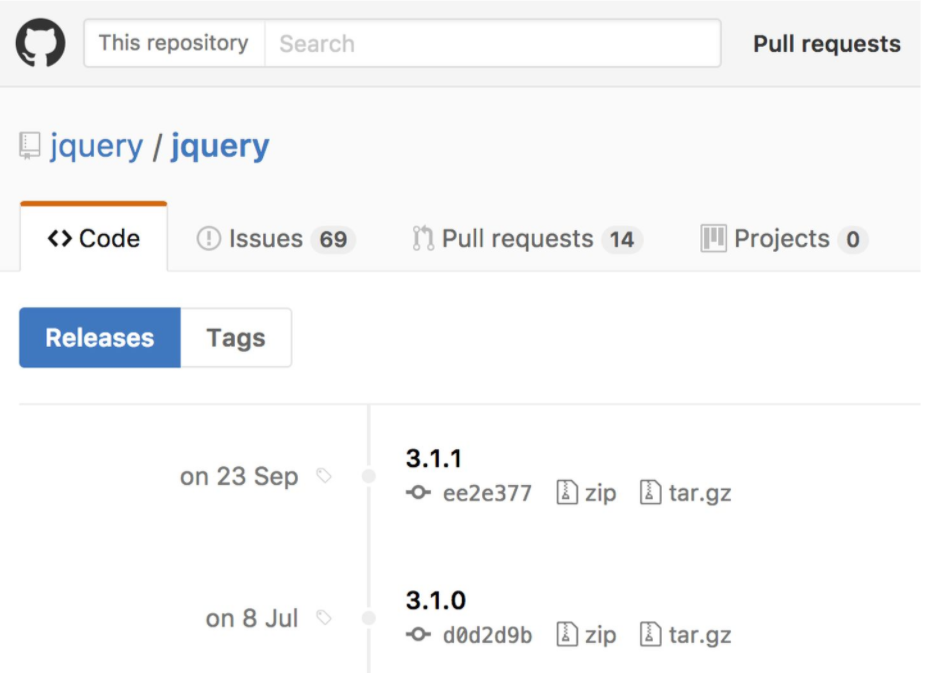
Task: Click the tag icon next to 8 Jul
Action: [x=323, y=618]
